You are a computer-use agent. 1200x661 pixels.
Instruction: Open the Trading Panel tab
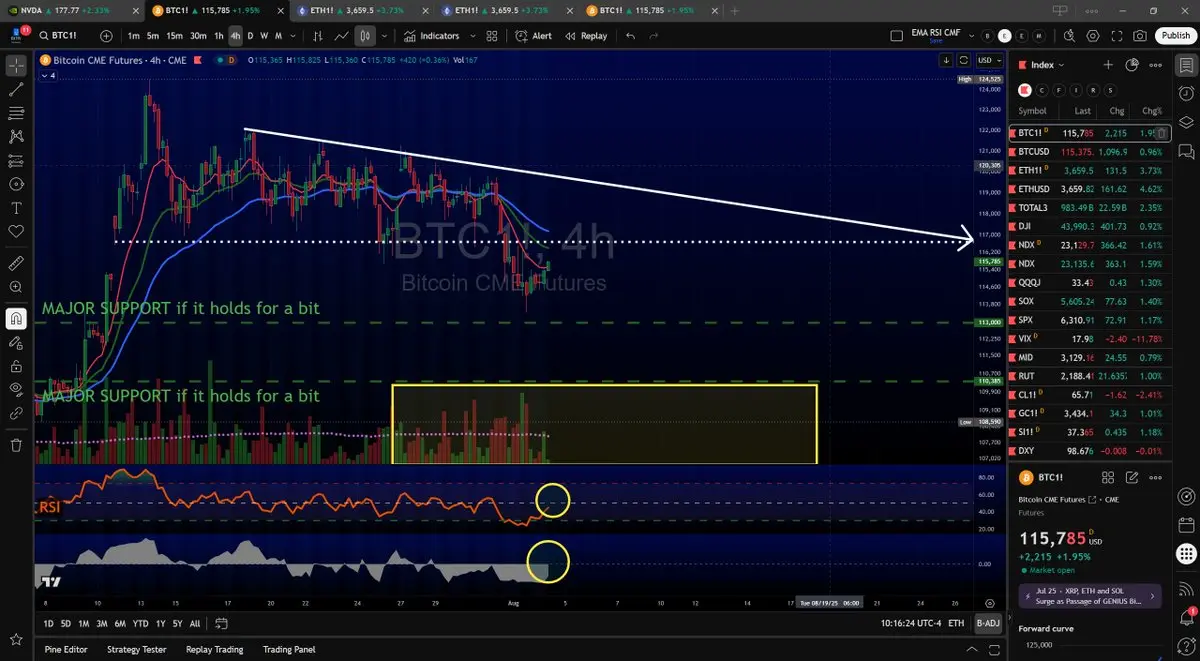pyautogui.click(x=290, y=649)
